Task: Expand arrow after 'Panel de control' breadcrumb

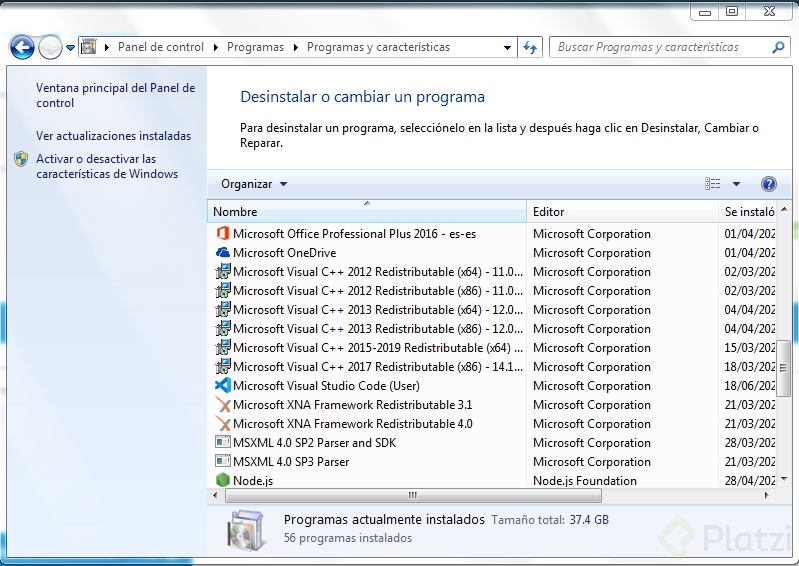Action: [216, 47]
